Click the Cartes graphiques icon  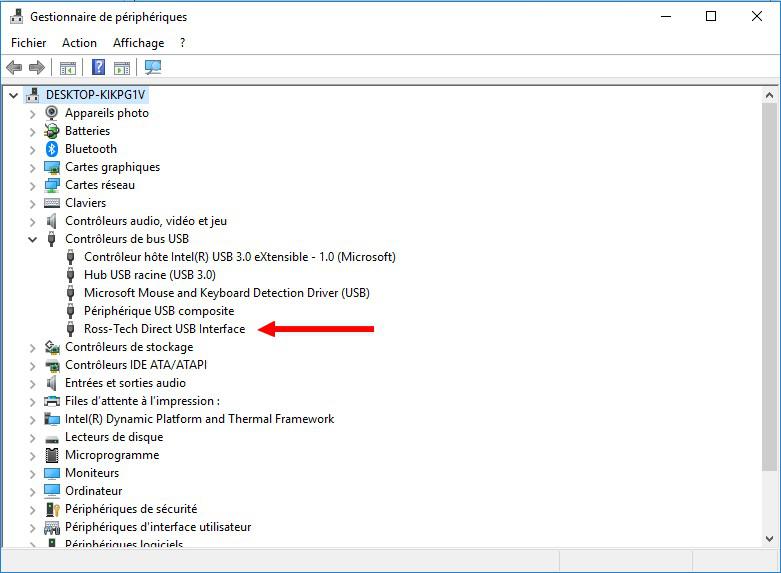click(x=52, y=167)
